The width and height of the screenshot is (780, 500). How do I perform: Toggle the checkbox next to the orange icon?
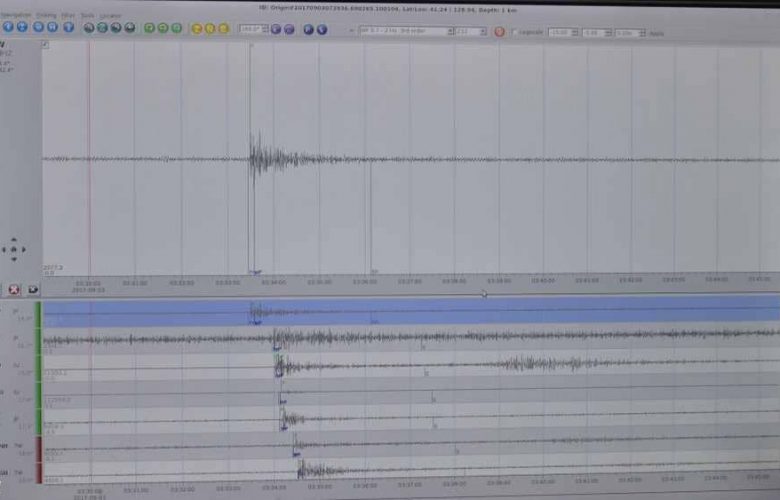click(514, 31)
